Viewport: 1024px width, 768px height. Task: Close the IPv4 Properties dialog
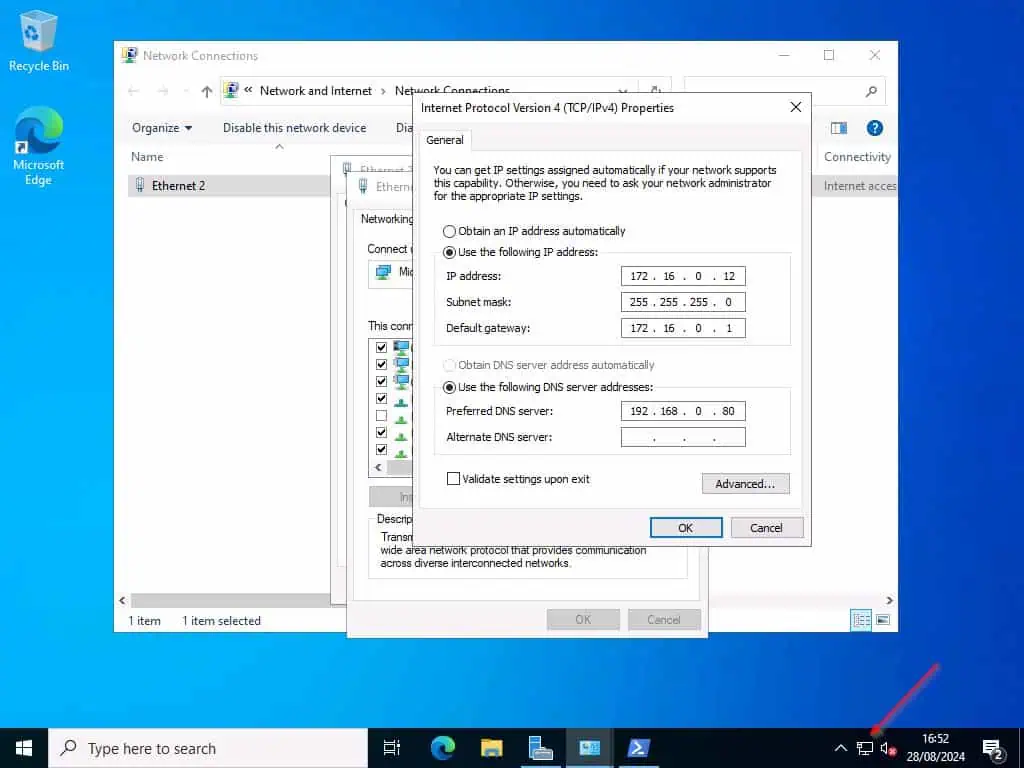[x=795, y=107]
